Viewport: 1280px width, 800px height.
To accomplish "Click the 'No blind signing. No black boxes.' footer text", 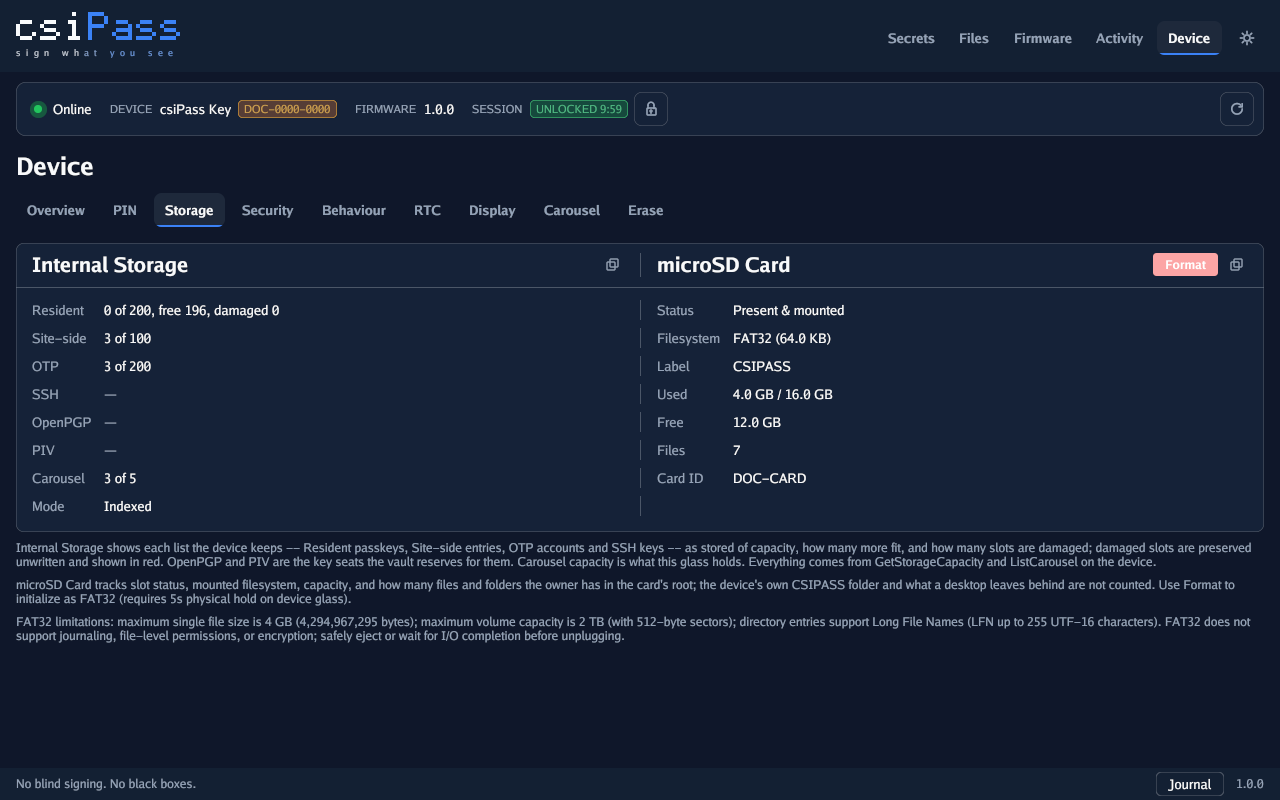I will (x=106, y=784).
